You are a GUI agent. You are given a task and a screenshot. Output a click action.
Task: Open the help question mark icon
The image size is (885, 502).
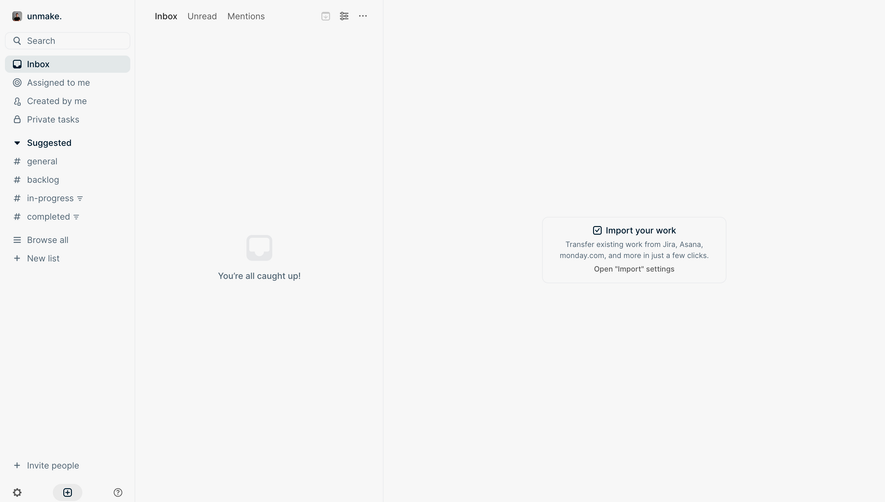pos(117,492)
